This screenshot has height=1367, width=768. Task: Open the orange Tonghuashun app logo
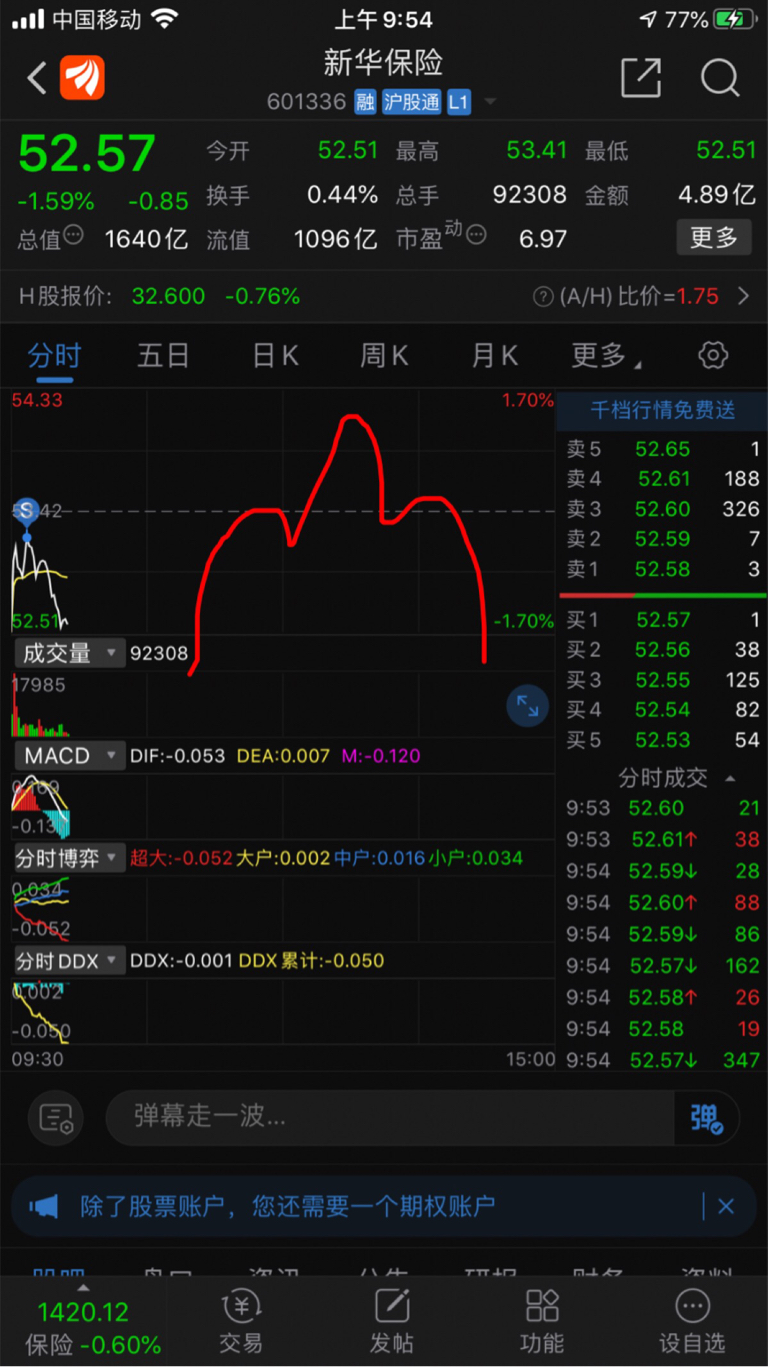(82, 78)
